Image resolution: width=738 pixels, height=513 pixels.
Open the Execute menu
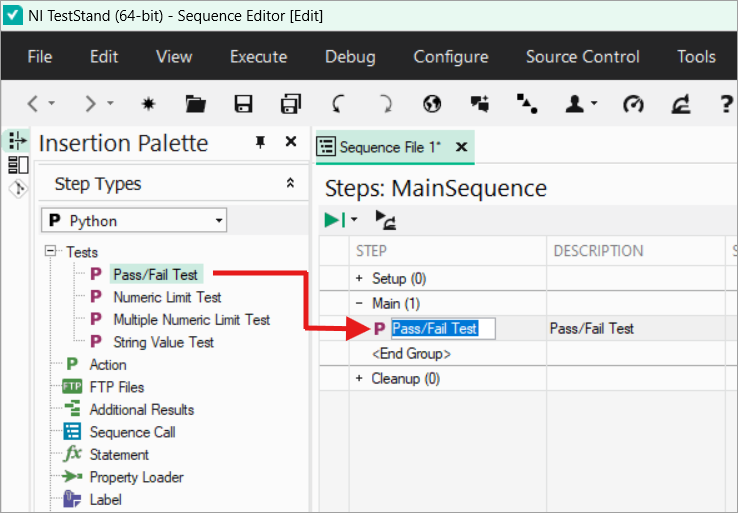point(258,57)
